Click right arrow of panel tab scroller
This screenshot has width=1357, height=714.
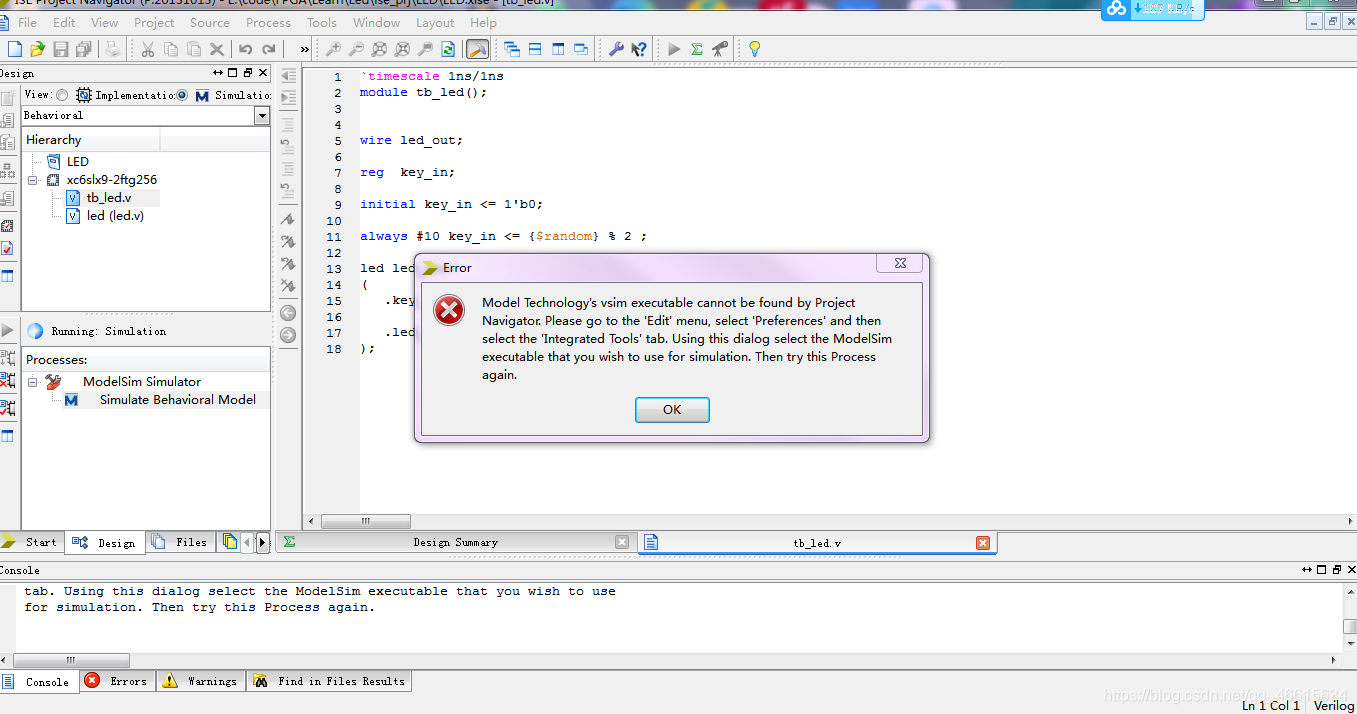point(263,542)
